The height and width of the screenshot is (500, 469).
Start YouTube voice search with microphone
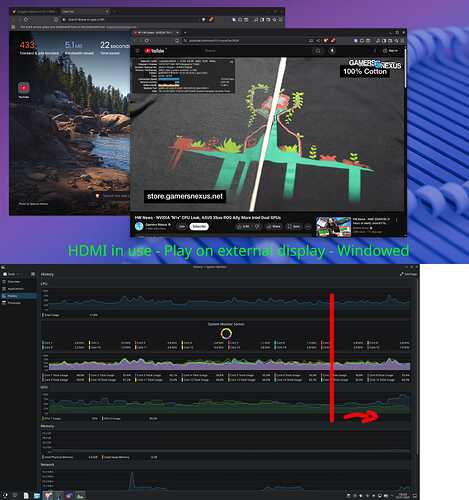[x=332, y=51]
